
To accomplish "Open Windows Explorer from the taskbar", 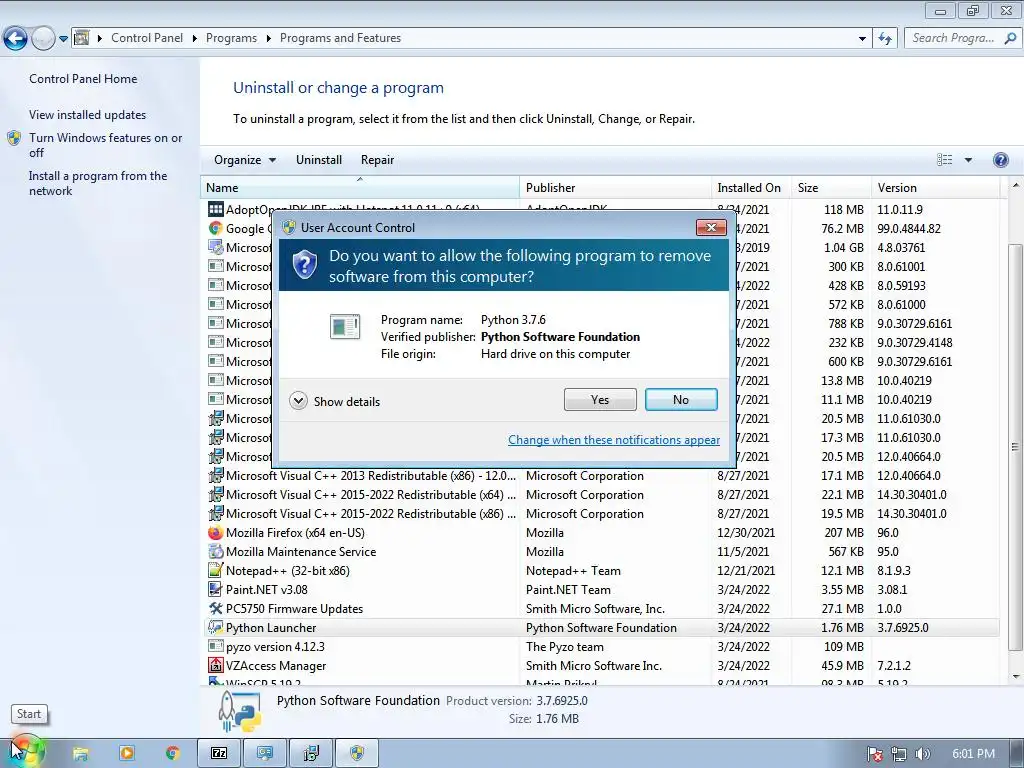I will coord(80,754).
